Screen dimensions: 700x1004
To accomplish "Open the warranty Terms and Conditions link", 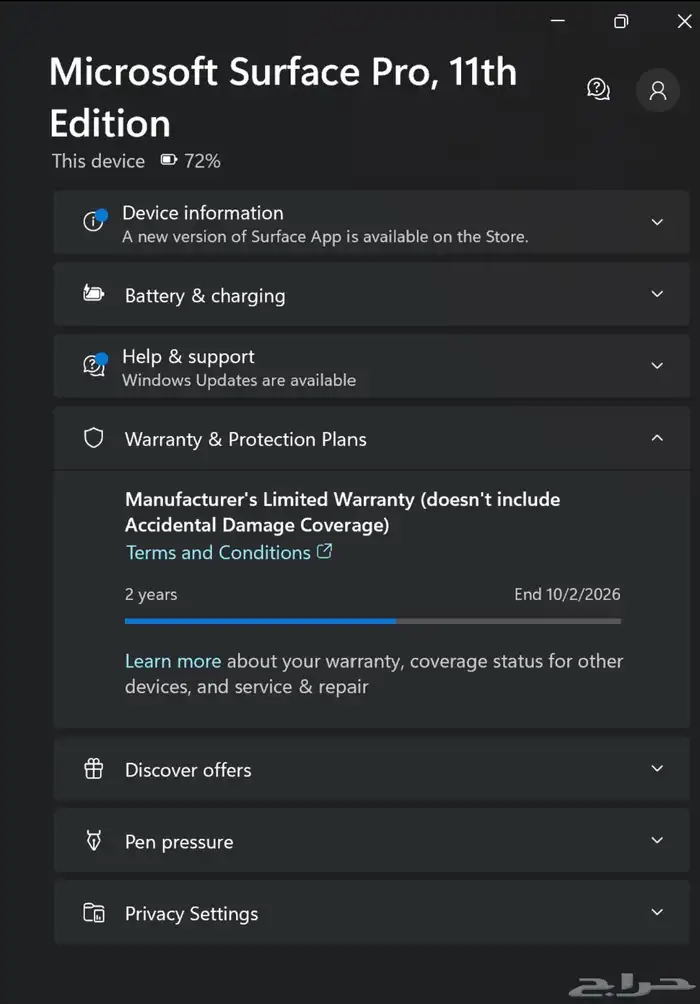I will pyautogui.click(x=219, y=552).
